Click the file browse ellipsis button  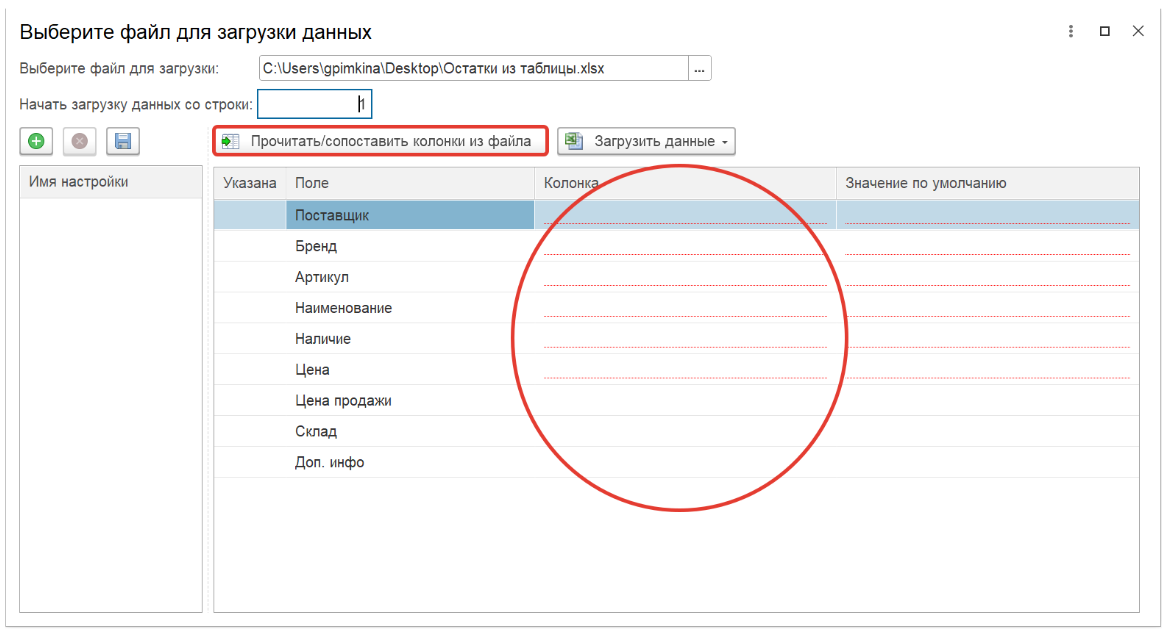(699, 69)
